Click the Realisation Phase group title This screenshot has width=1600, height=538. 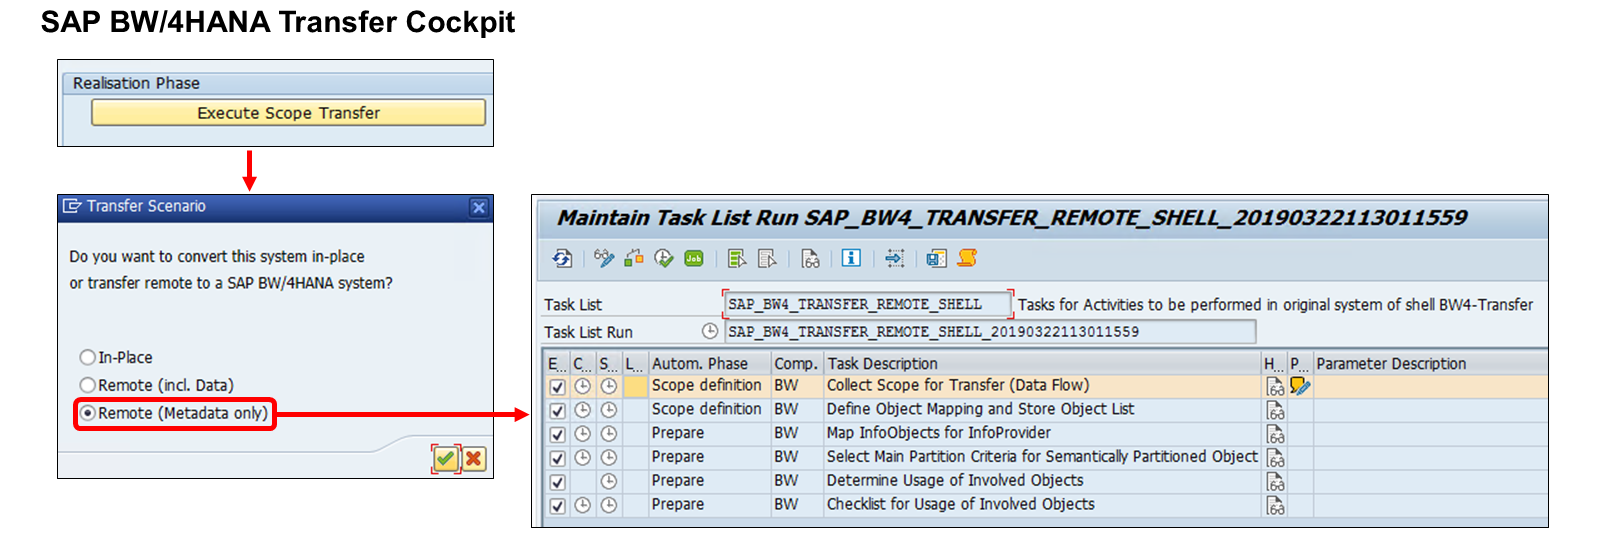(x=136, y=83)
